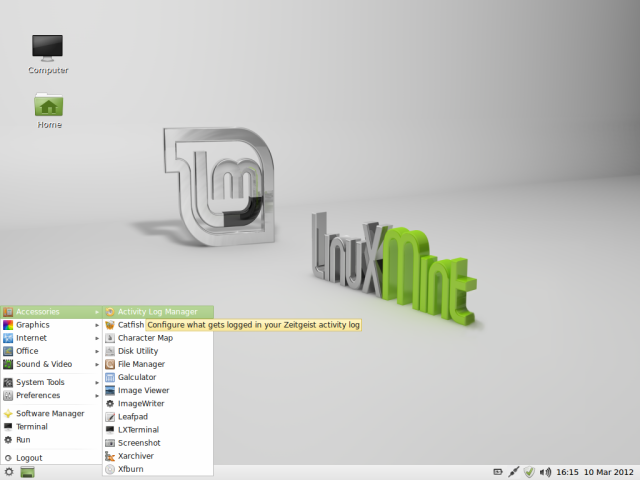Click the System Tools category icon

(x=8, y=382)
